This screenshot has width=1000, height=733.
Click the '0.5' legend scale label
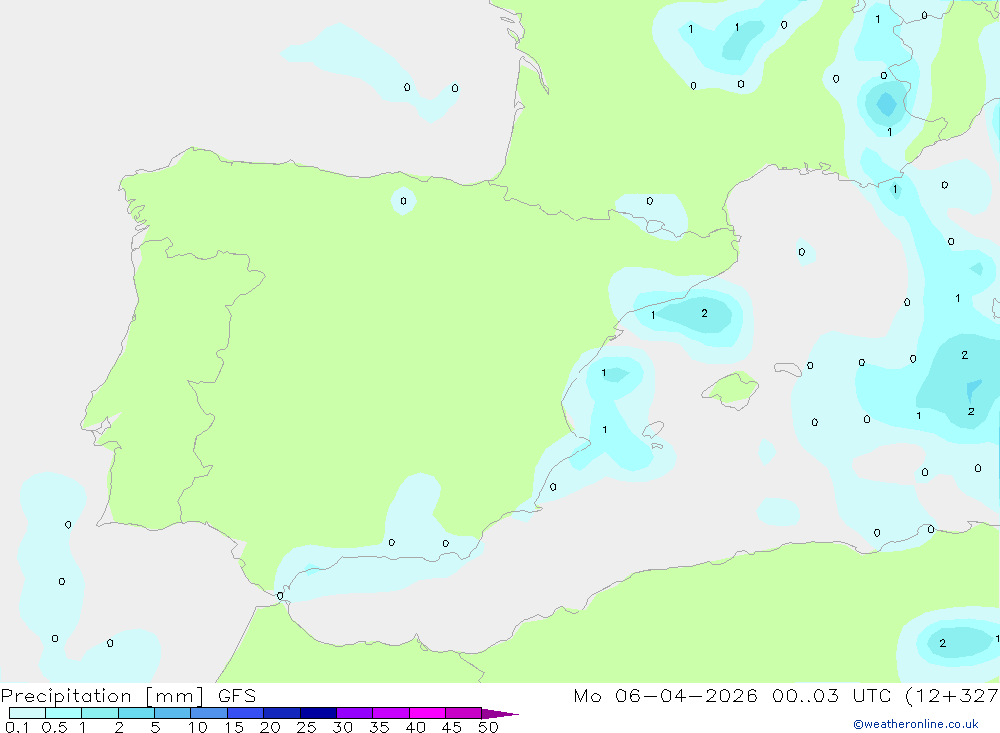pyautogui.click(x=54, y=727)
